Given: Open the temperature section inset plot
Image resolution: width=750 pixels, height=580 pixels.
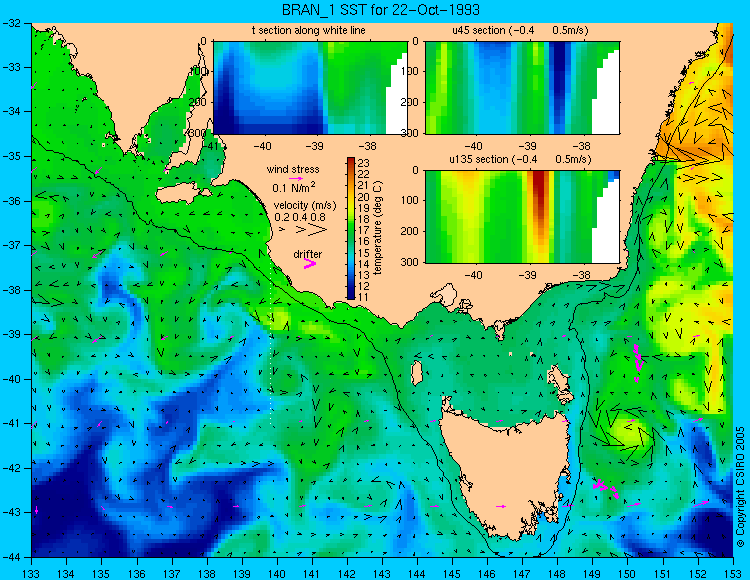Looking at the screenshot, I should coord(310,88).
